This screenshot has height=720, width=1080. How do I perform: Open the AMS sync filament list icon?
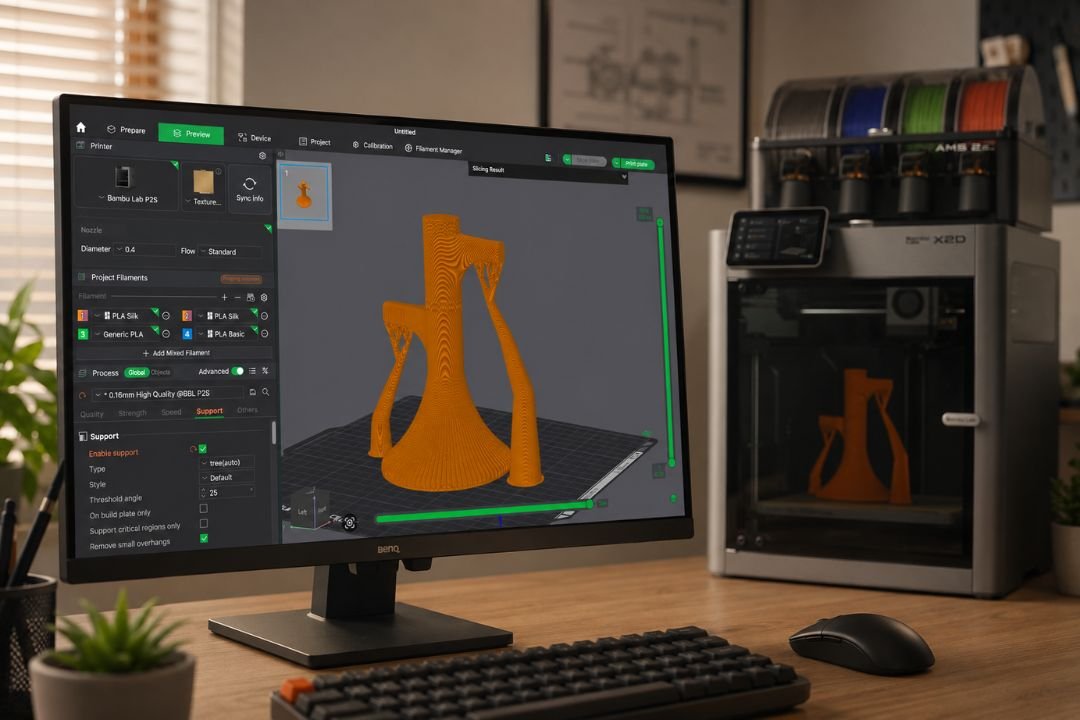251,297
